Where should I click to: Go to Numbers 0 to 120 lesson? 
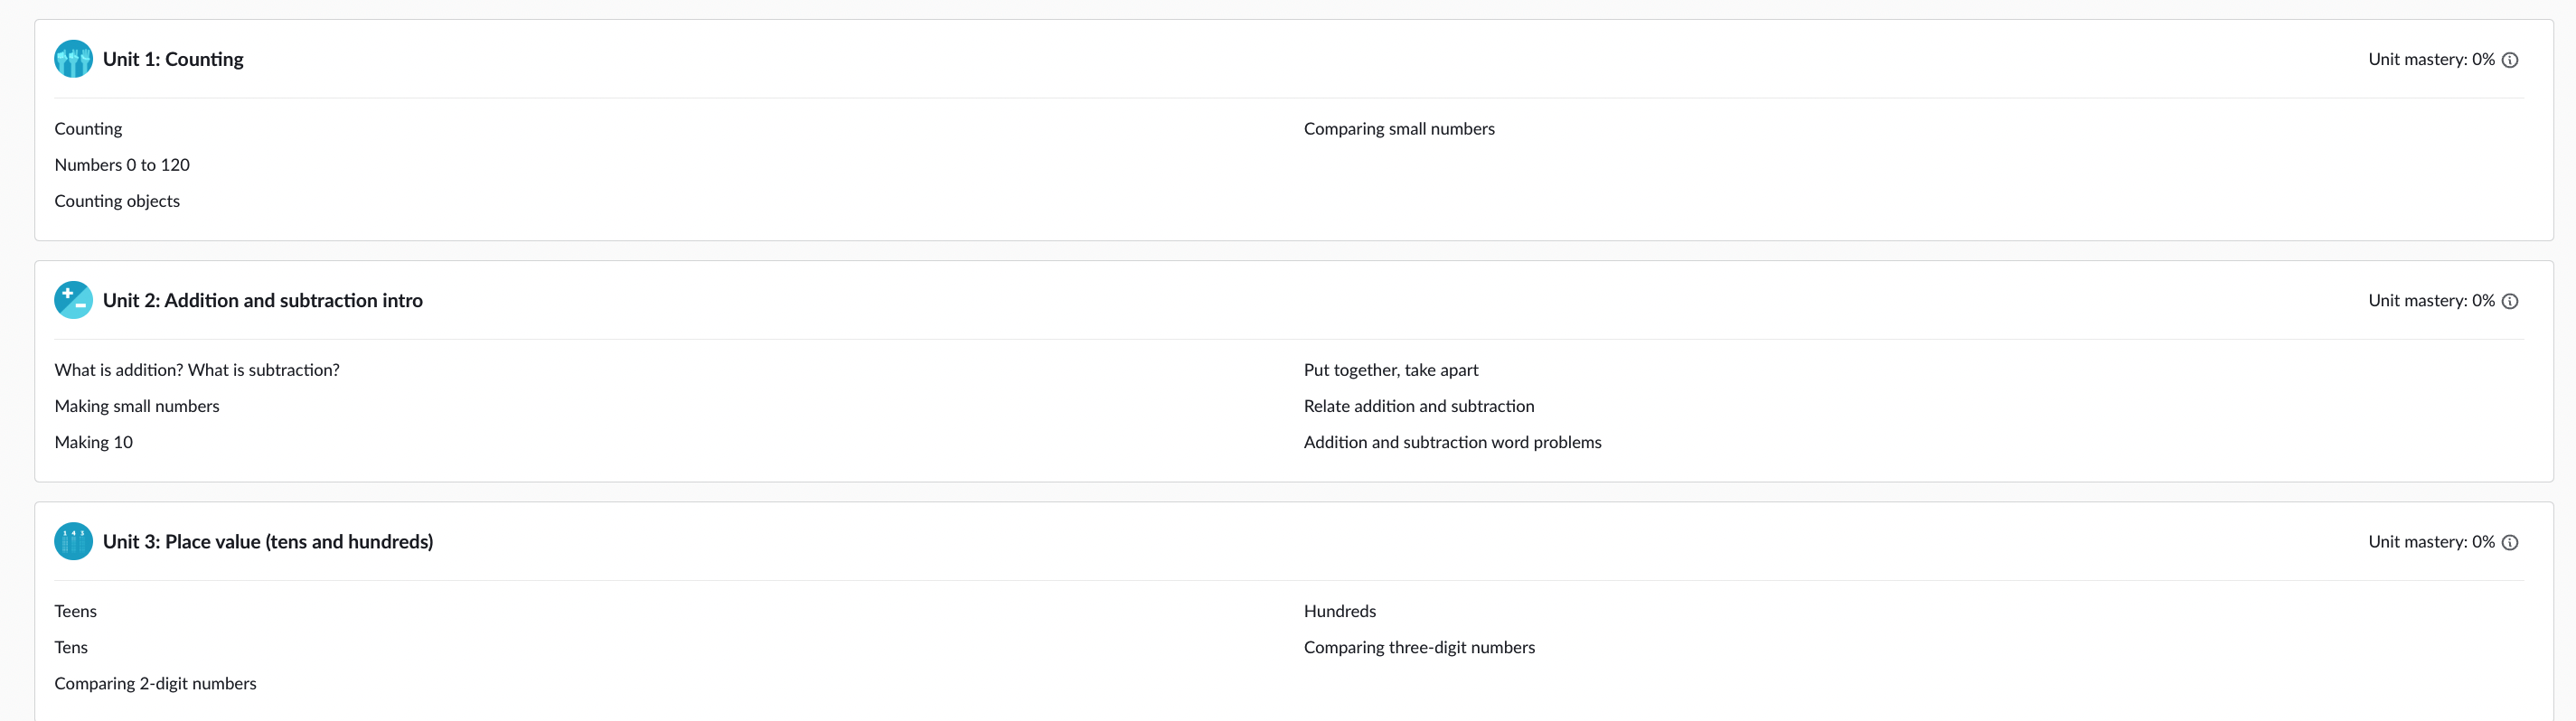point(122,165)
